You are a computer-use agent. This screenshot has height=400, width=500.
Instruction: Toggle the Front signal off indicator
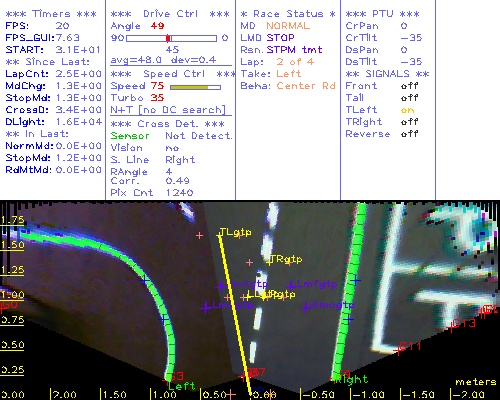409,86
